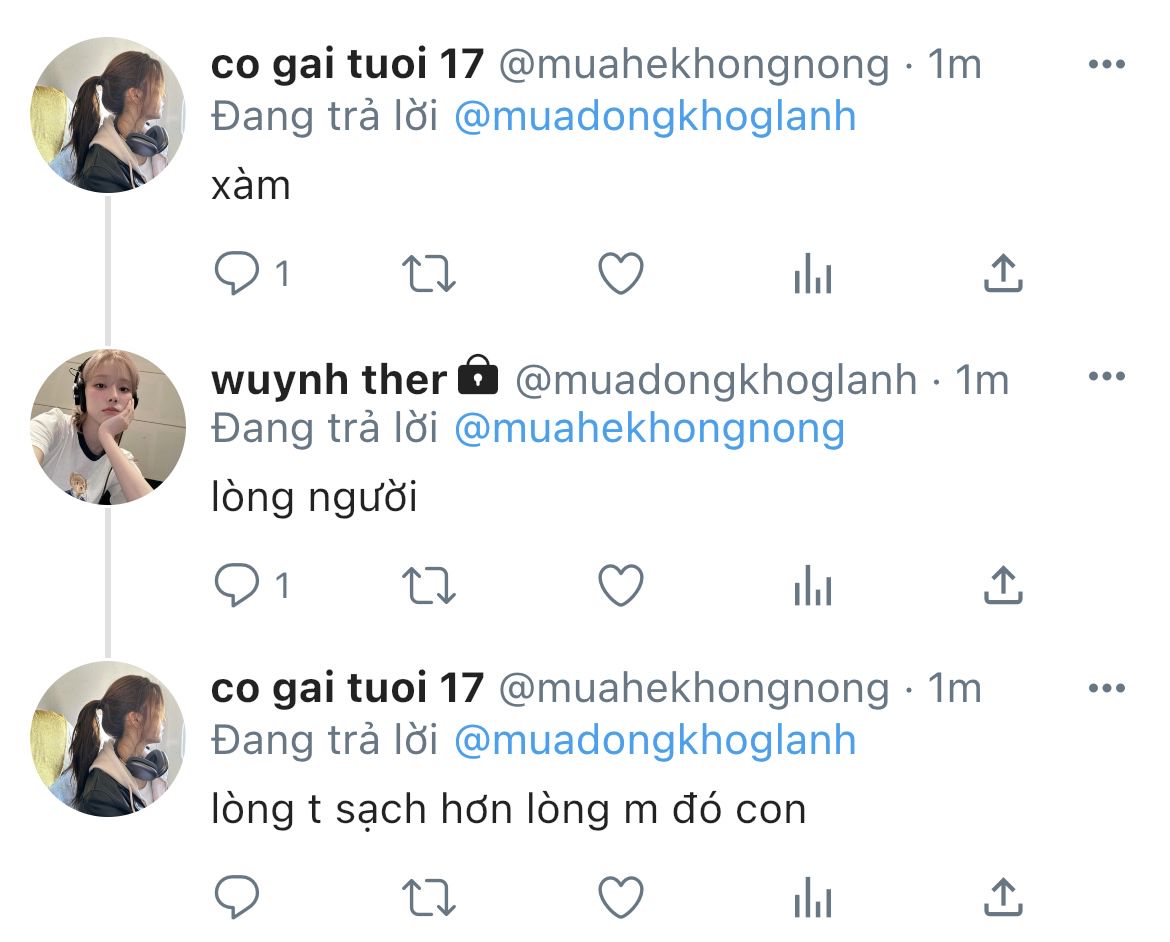
Task: Open @muahekhongnong mention in wuynh ther's reply
Action: [649, 429]
